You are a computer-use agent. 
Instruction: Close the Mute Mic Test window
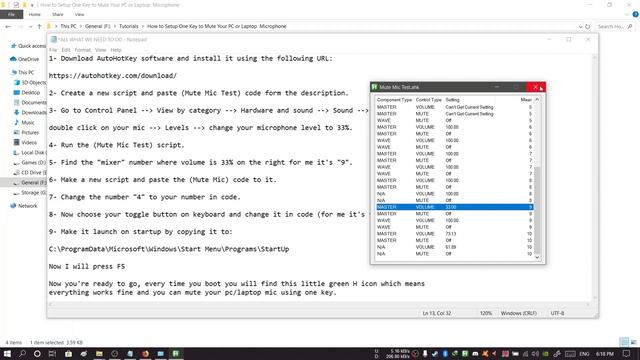click(x=536, y=87)
